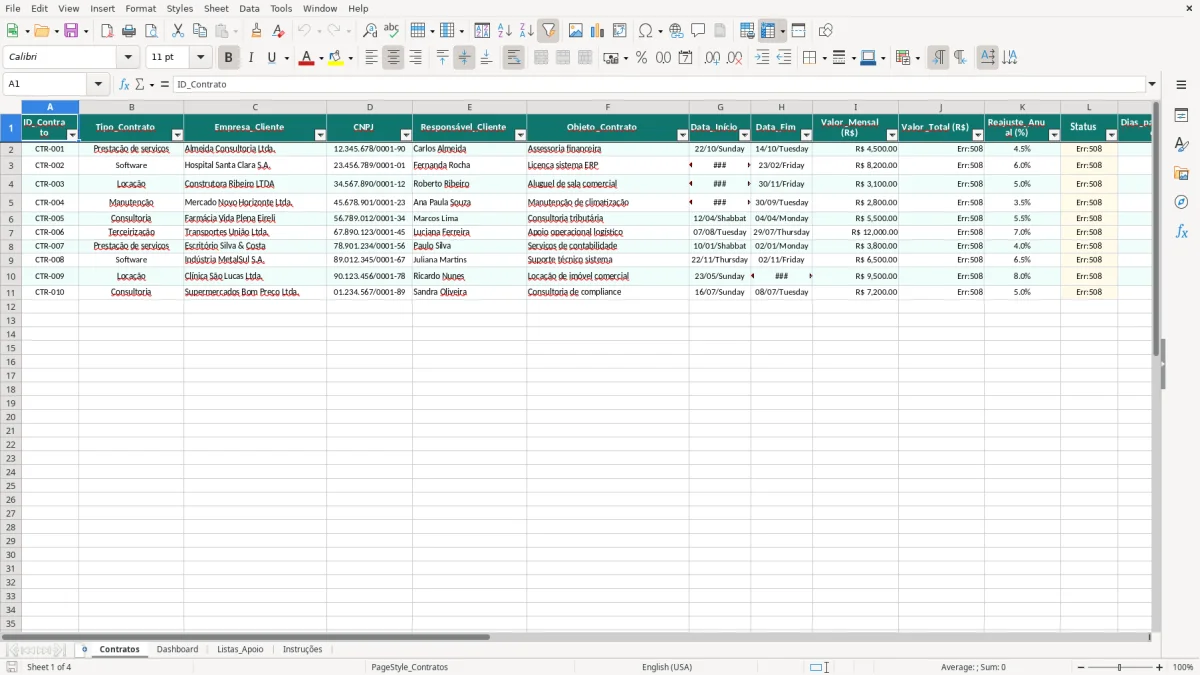Image resolution: width=1200 pixels, height=675 pixels.
Task: Open sidebar Properties panel
Action: 1181,115
